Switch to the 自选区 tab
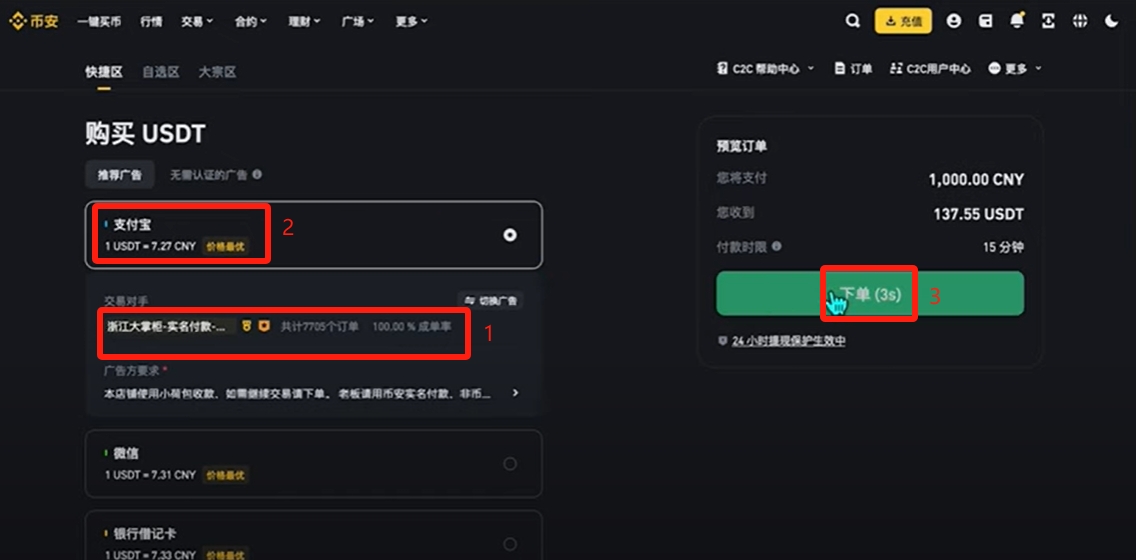1136x560 pixels. [161, 72]
